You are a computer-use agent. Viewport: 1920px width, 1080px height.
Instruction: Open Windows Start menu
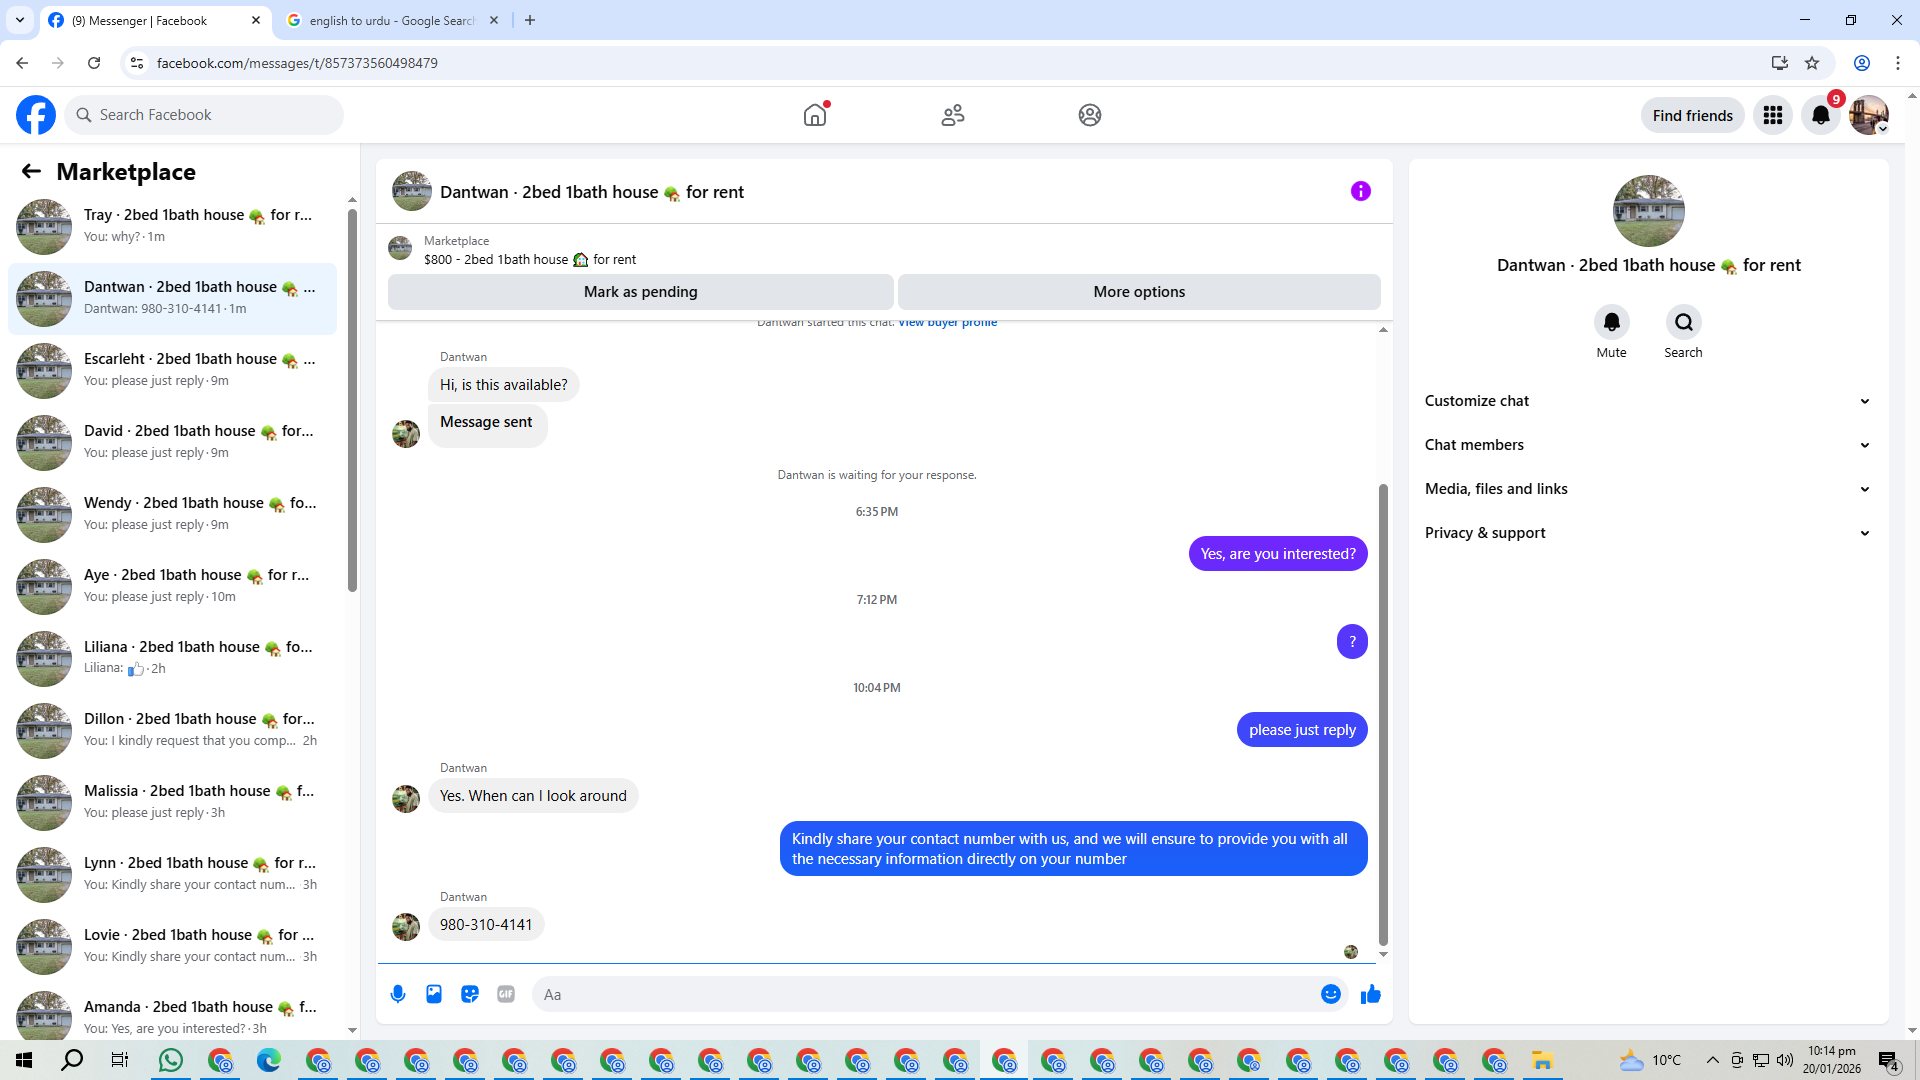pos(24,1060)
